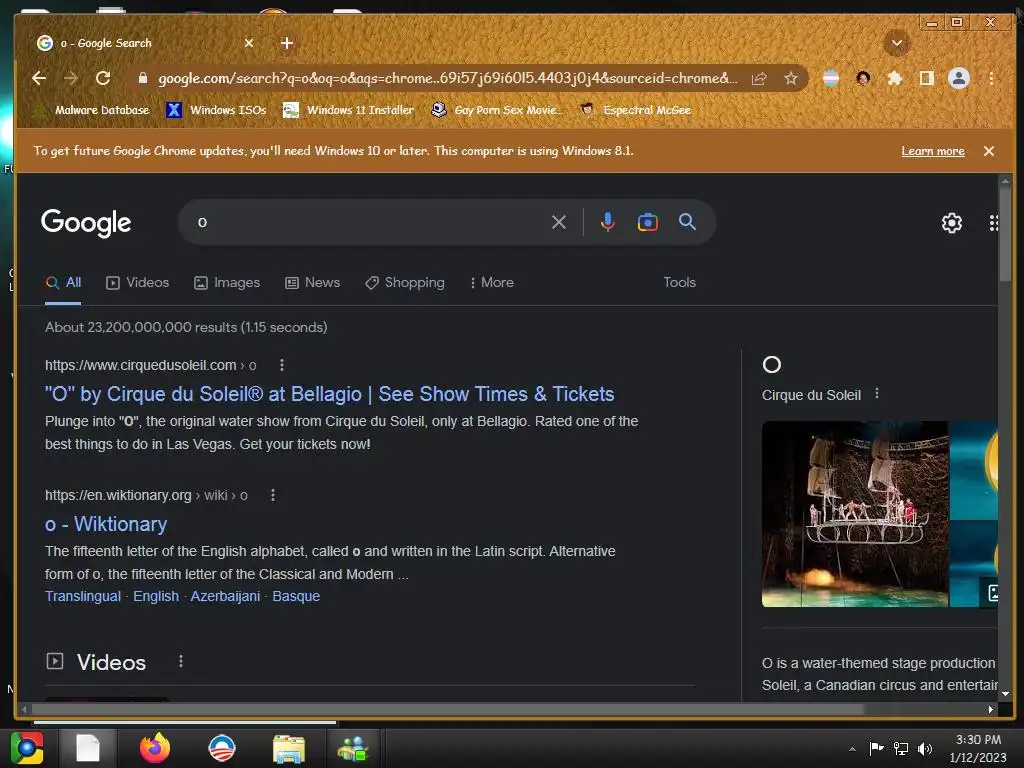
Task: Dismiss the Windows 8.1 update infobar
Action: pyautogui.click(x=989, y=151)
